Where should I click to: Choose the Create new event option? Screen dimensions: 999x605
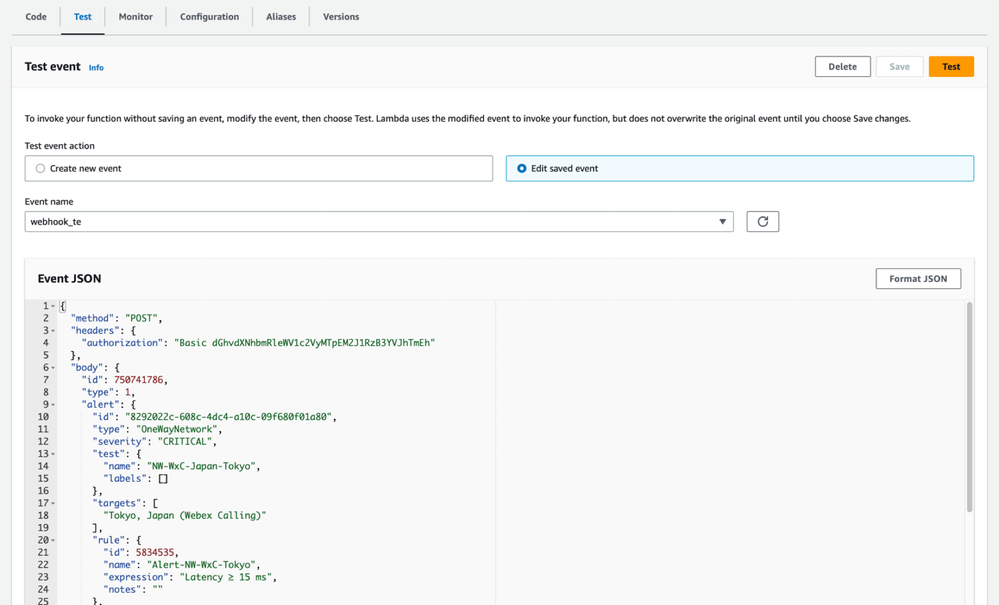pyautogui.click(x=259, y=168)
